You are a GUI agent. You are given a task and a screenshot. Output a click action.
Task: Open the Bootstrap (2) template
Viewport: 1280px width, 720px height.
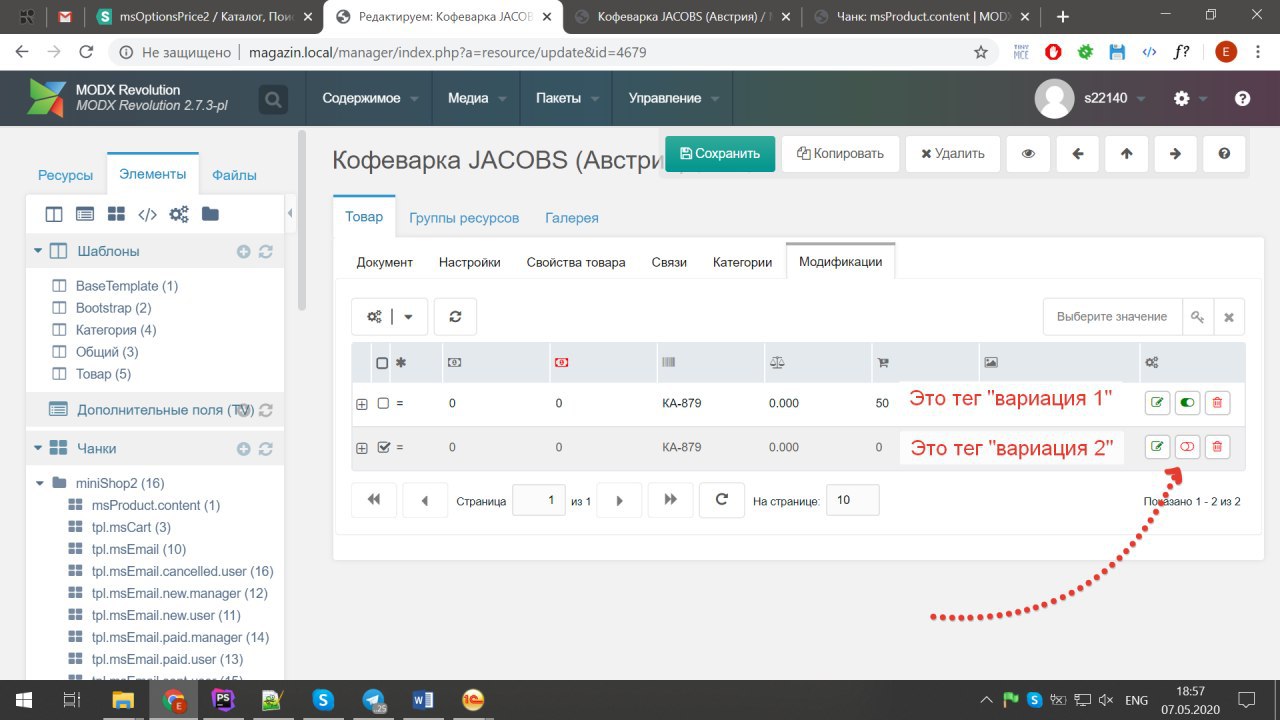point(113,308)
